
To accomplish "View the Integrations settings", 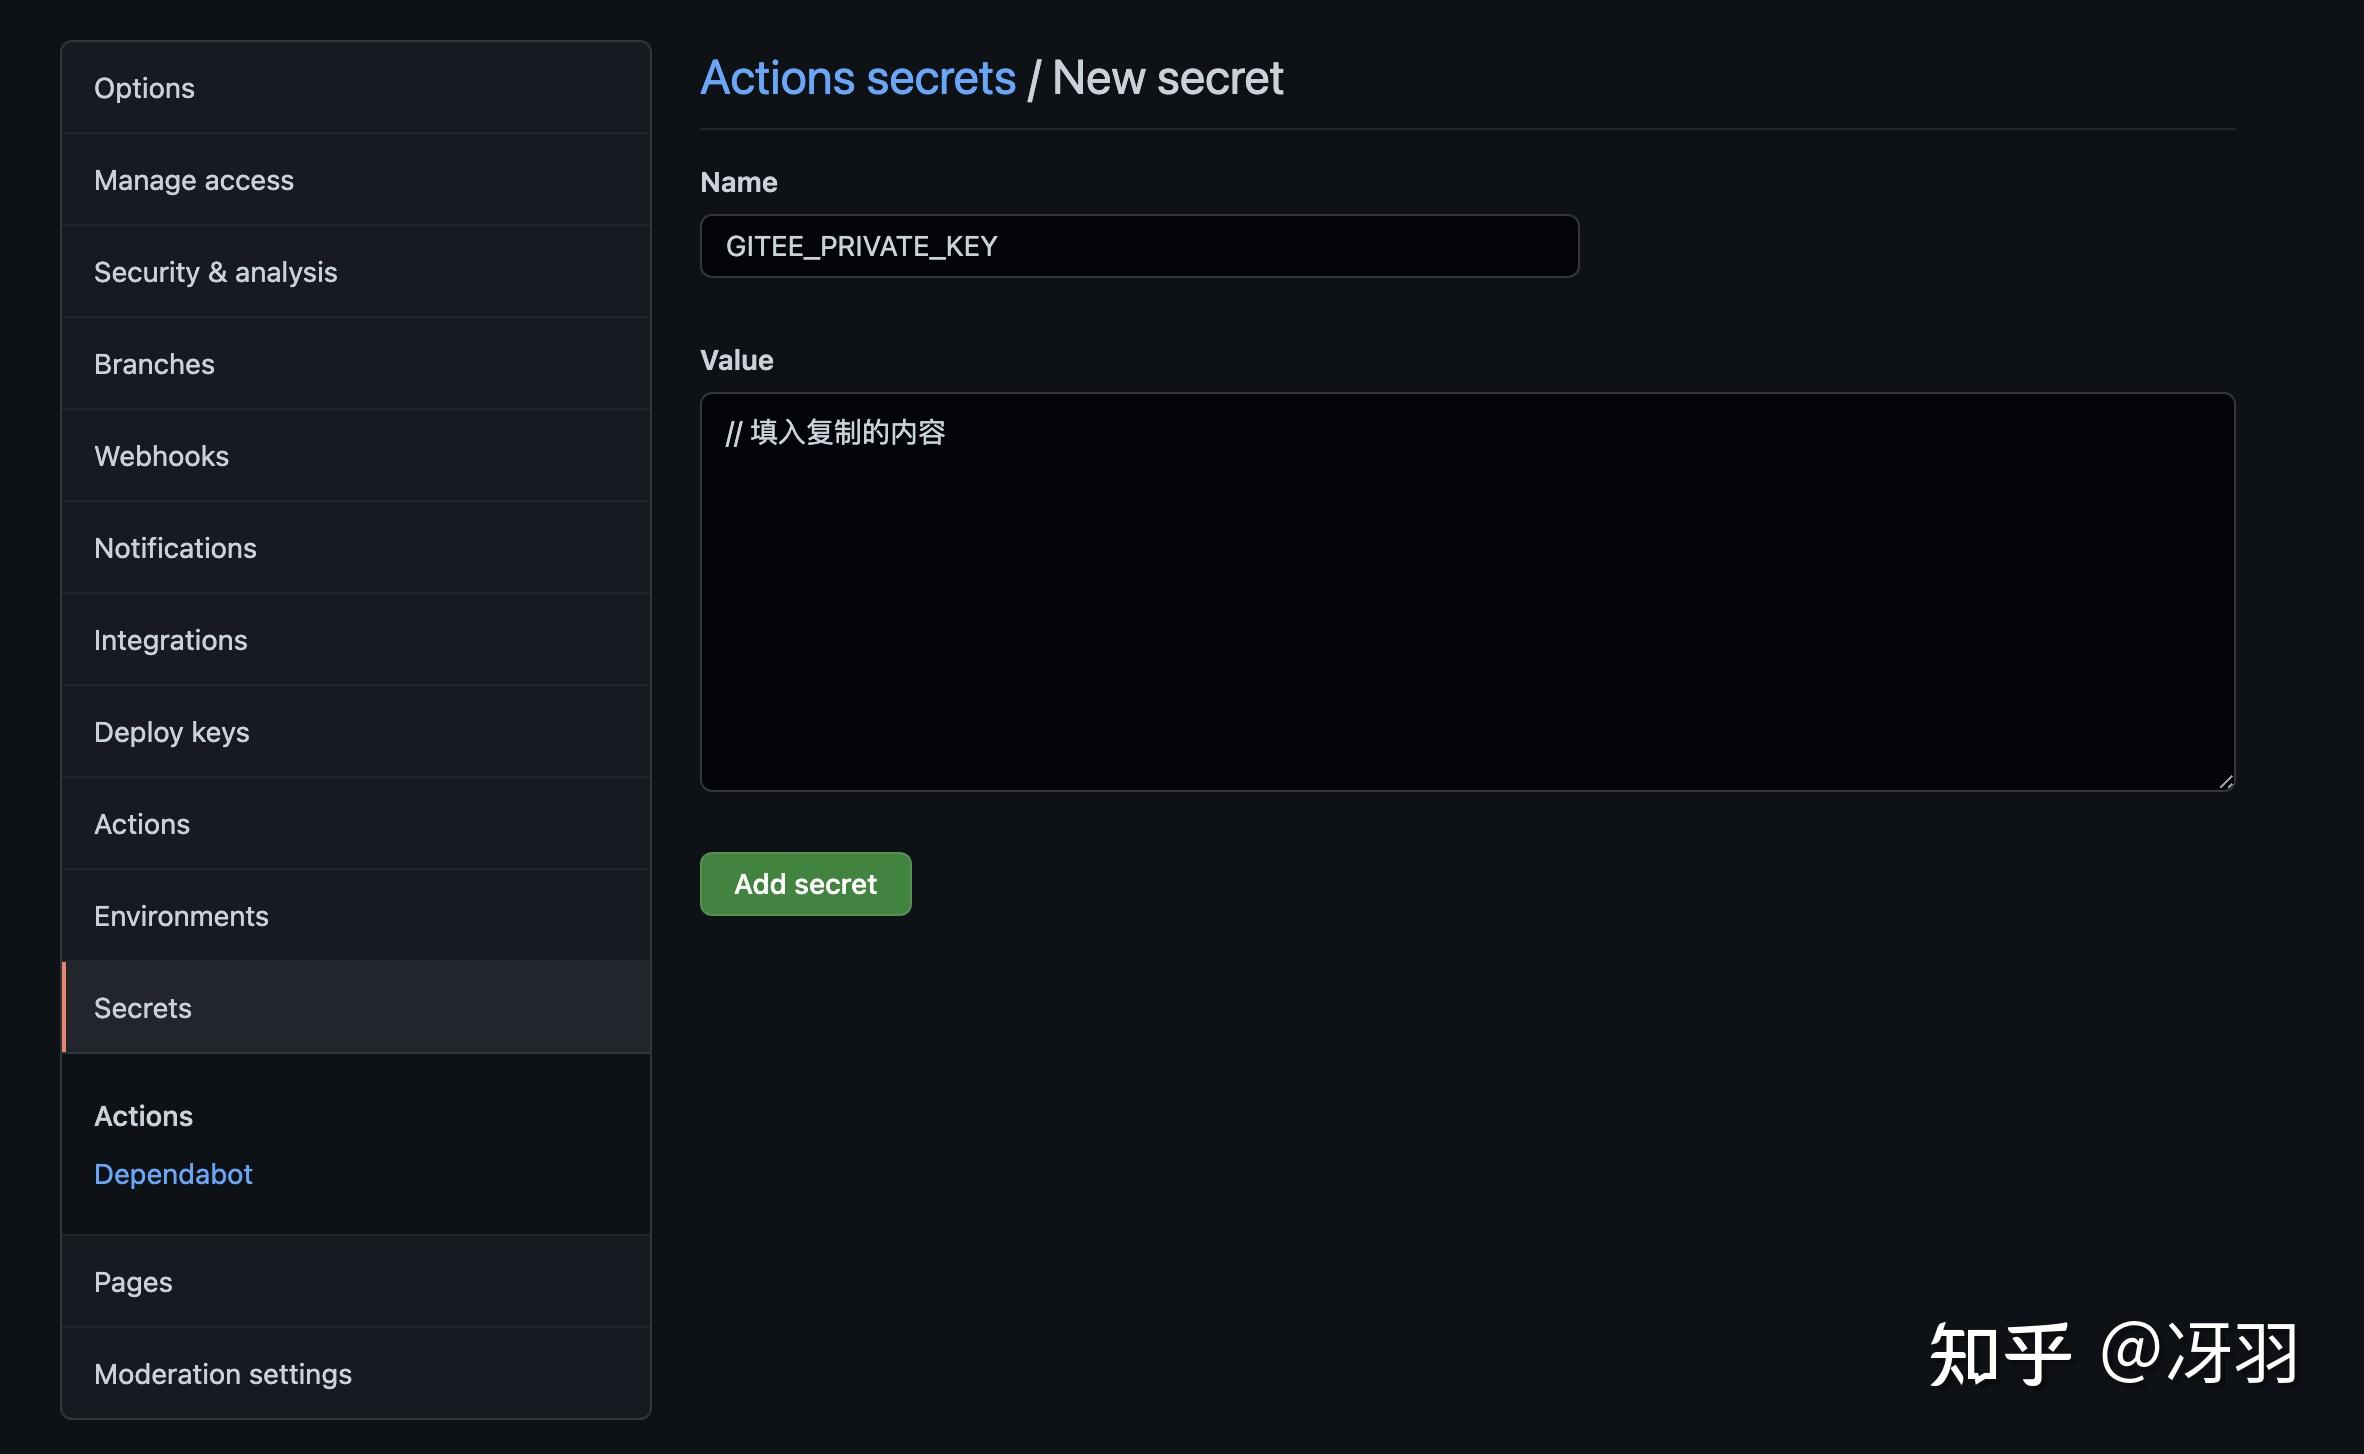I will 171,640.
